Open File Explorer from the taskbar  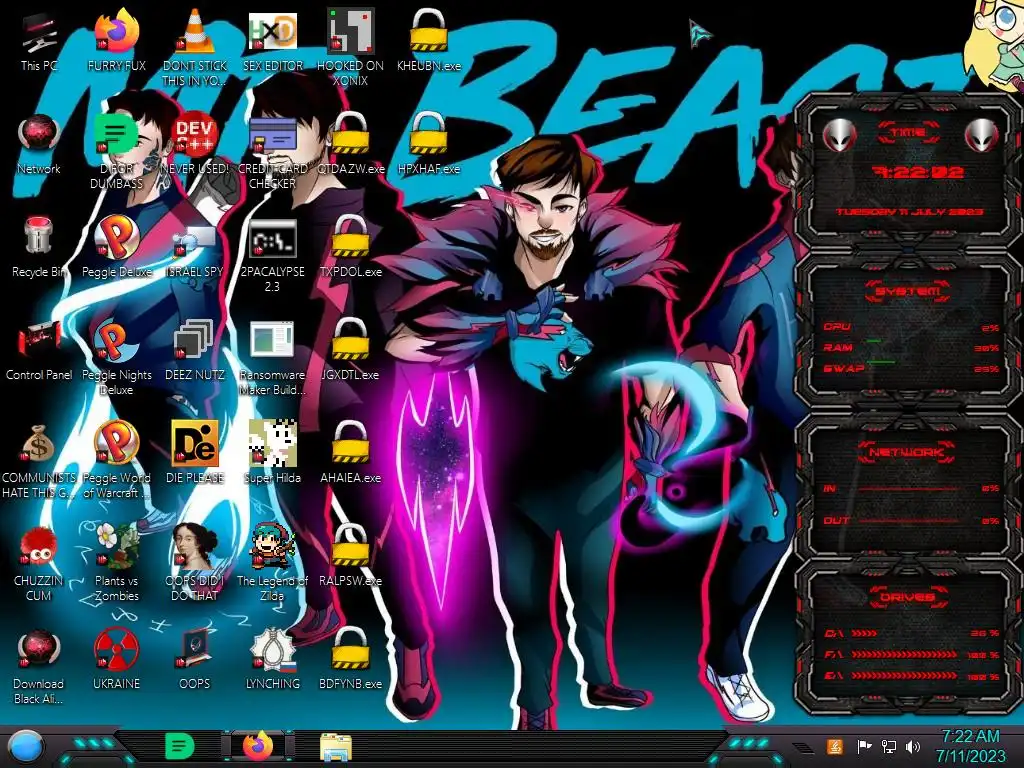click(x=336, y=747)
